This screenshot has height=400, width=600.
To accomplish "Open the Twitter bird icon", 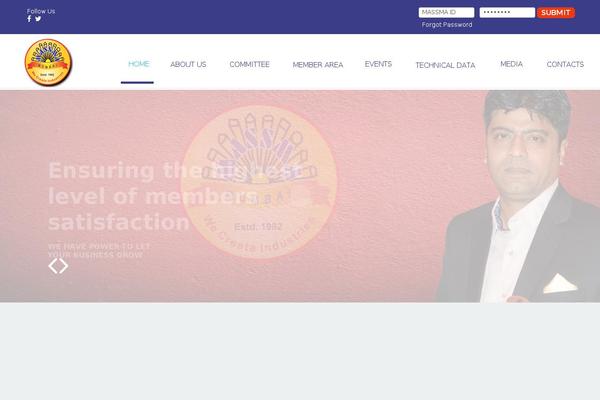I will [x=38, y=18].
